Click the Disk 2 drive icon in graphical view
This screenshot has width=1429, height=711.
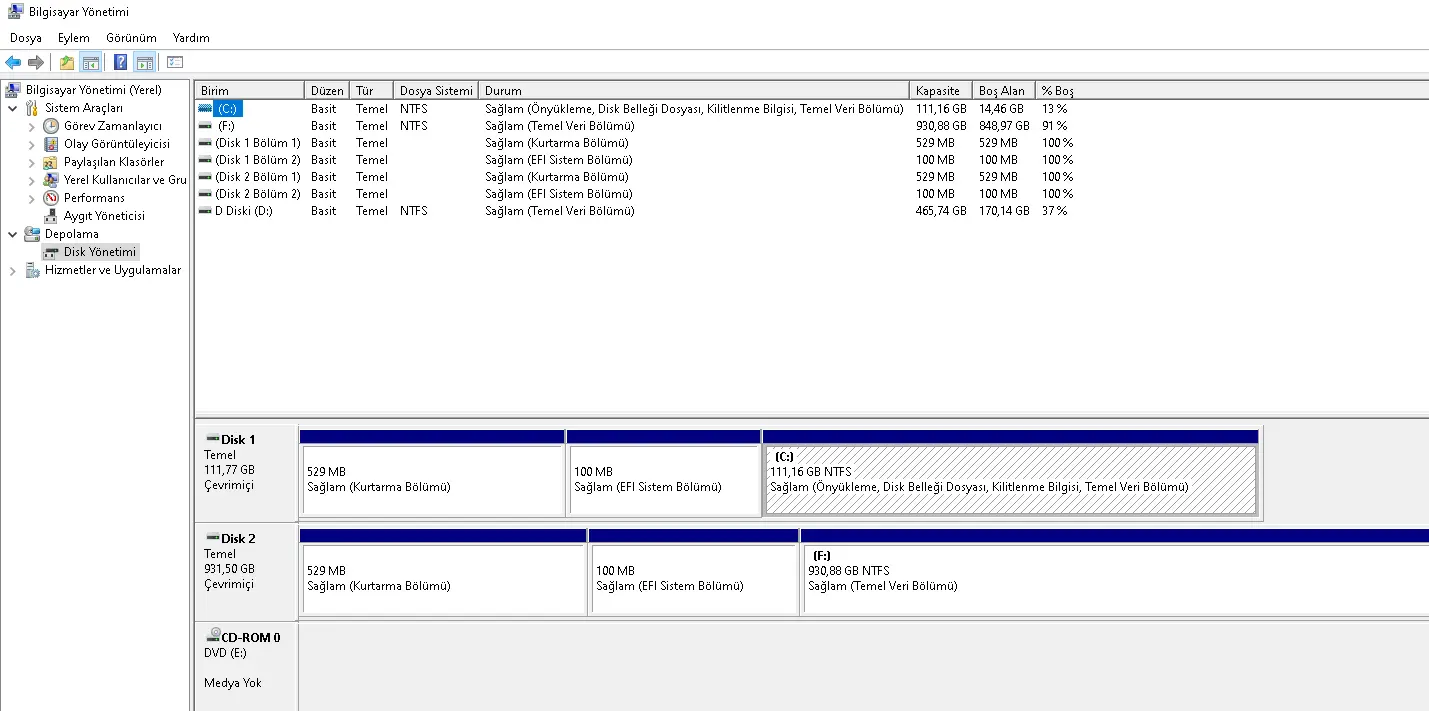pos(212,538)
